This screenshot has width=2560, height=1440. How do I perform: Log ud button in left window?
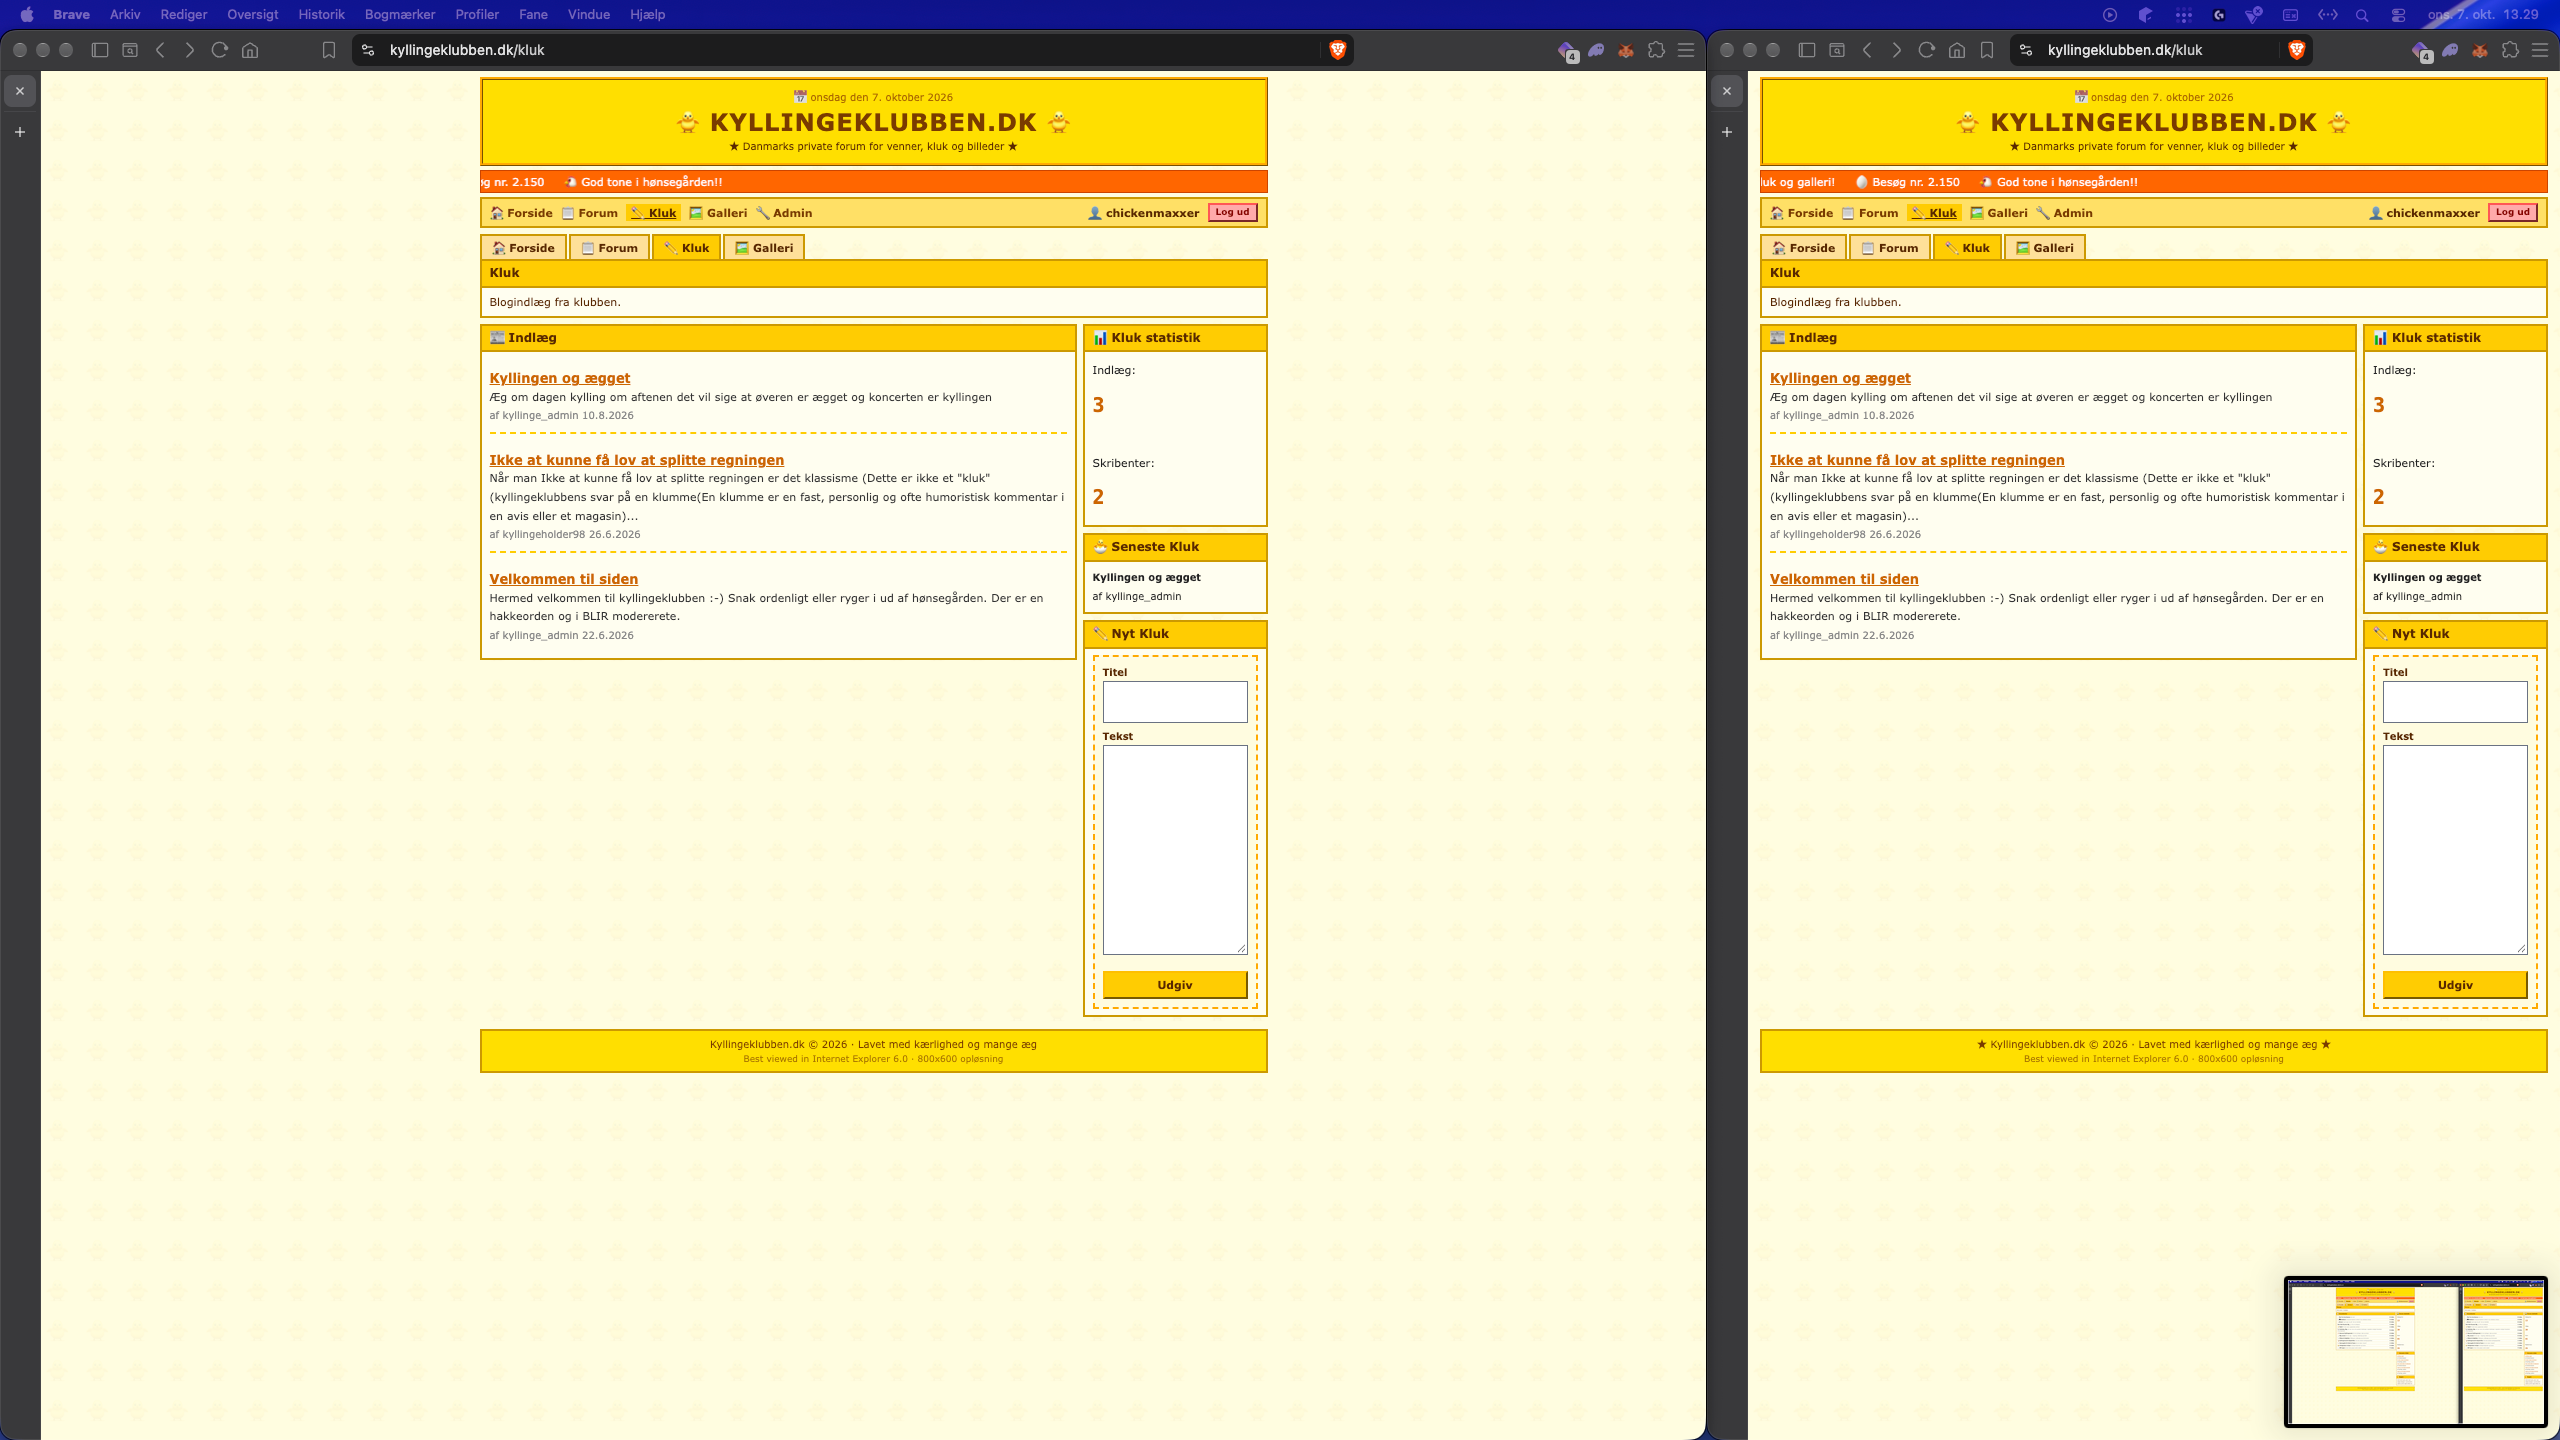pos(1232,212)
